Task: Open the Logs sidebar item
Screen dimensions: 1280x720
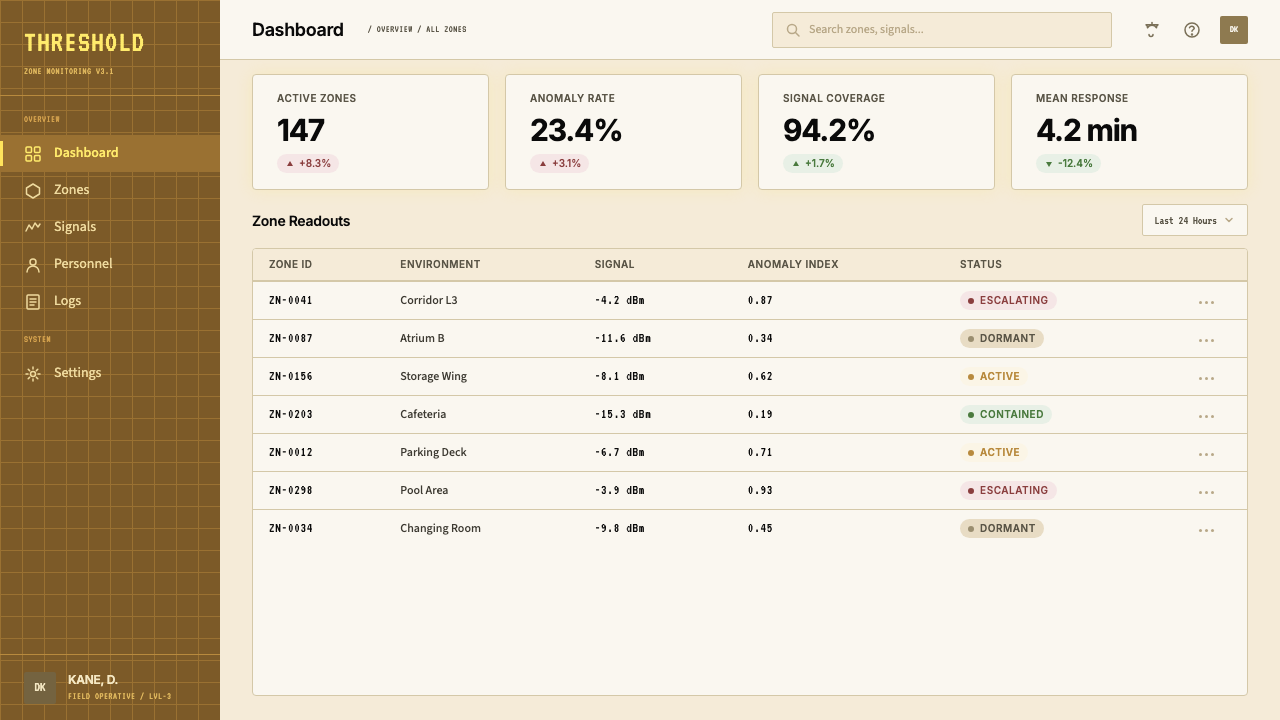Action: tap(110, 301)
